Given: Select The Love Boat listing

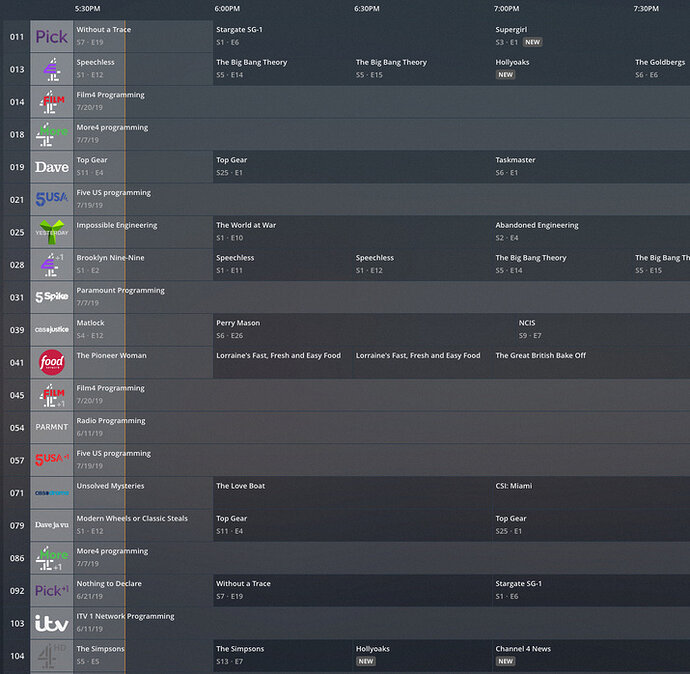Looking at the screenshot, I should pos(352,492).
